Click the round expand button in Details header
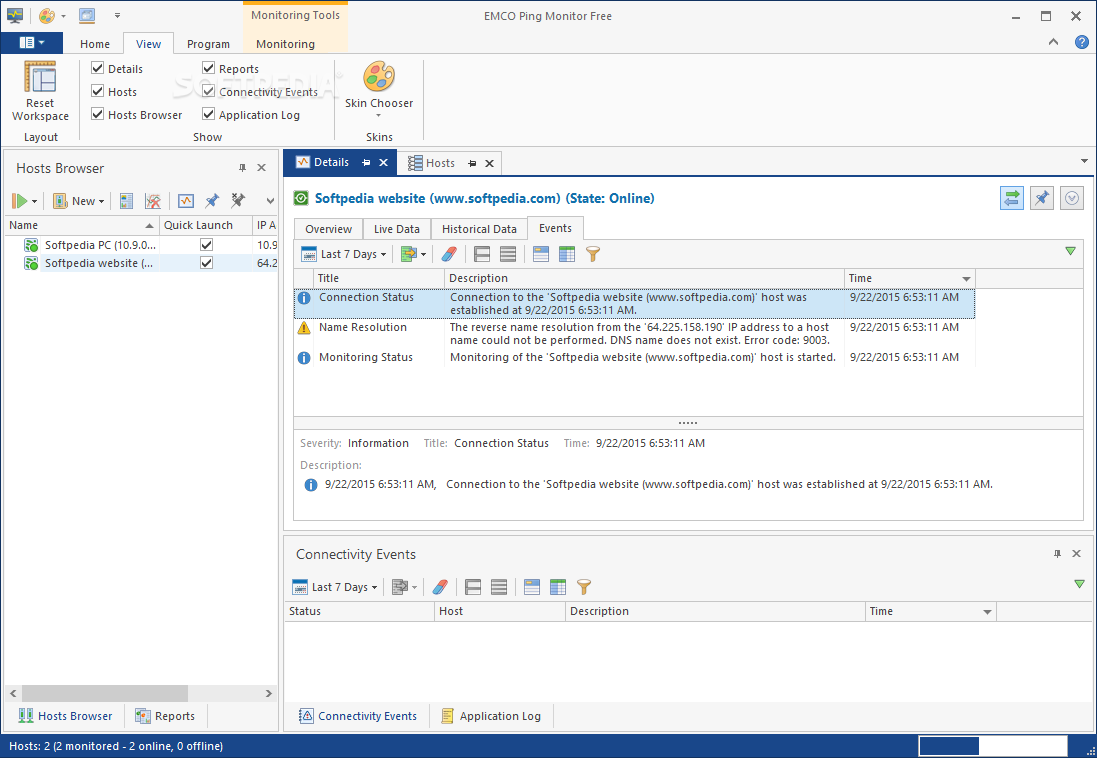The height and width of the screenshot is (758, 1097). (x=1072, y=198)
